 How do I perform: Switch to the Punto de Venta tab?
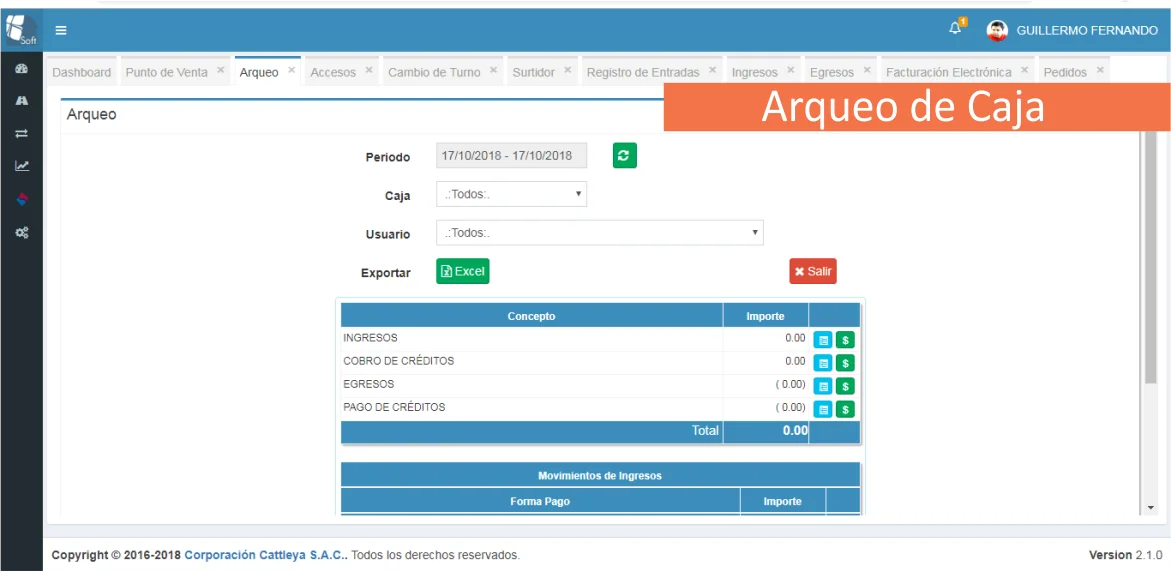[x=166, y=72]
